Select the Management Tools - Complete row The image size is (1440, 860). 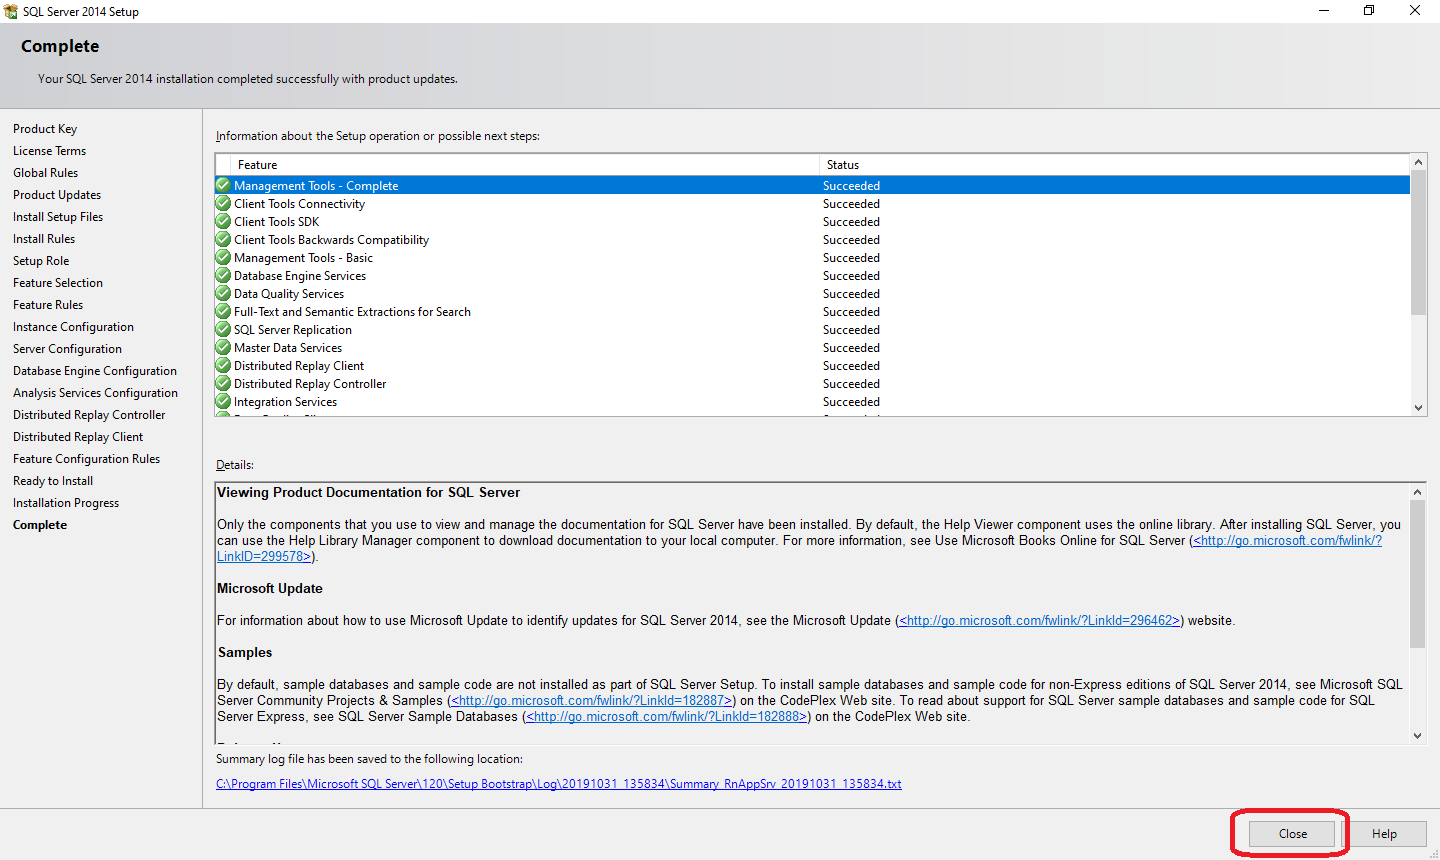click(x=812, y=185)
